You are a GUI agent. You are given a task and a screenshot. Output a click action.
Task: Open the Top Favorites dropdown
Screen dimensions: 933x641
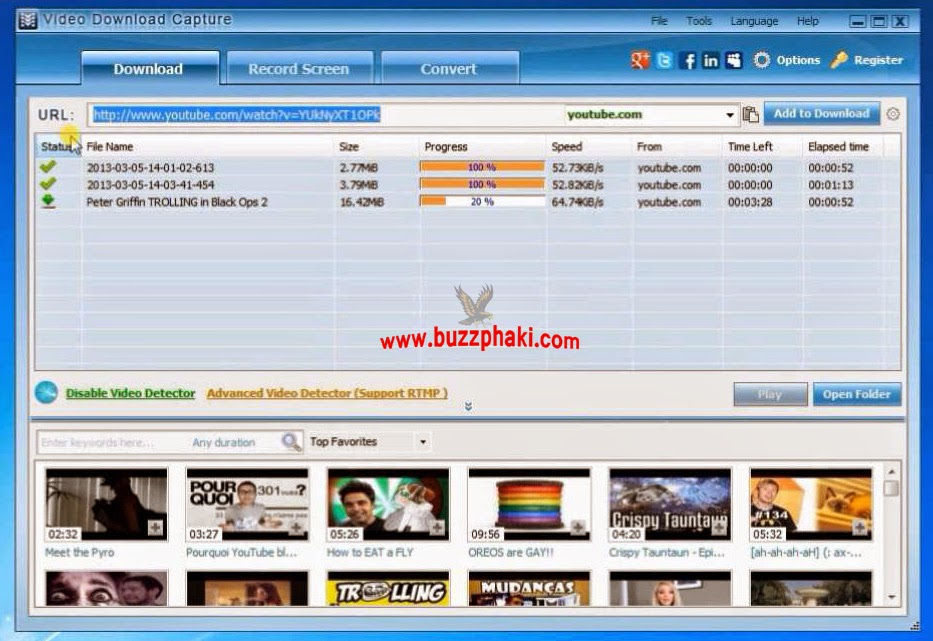pos(423,442)
